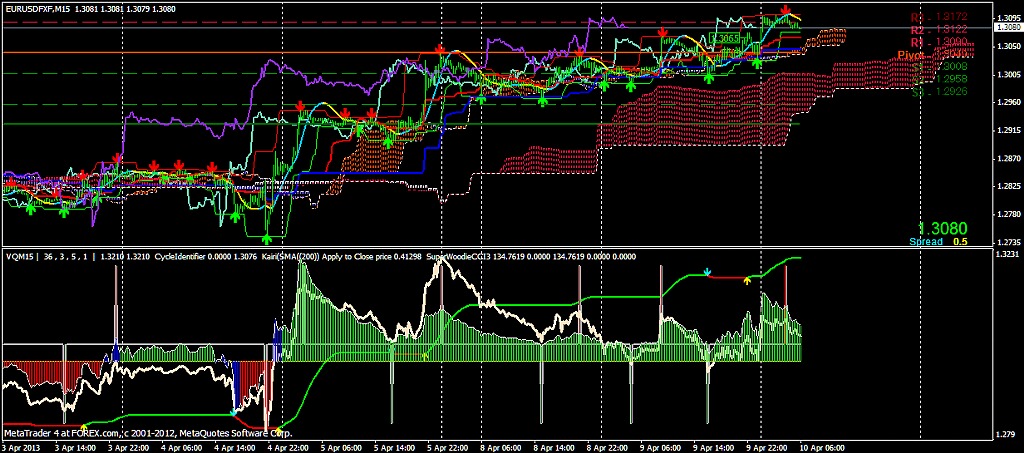1024x453 pixels.
Task: Click the 10 Apr 06:00 time axis label
Action: [x=824, y=447]
